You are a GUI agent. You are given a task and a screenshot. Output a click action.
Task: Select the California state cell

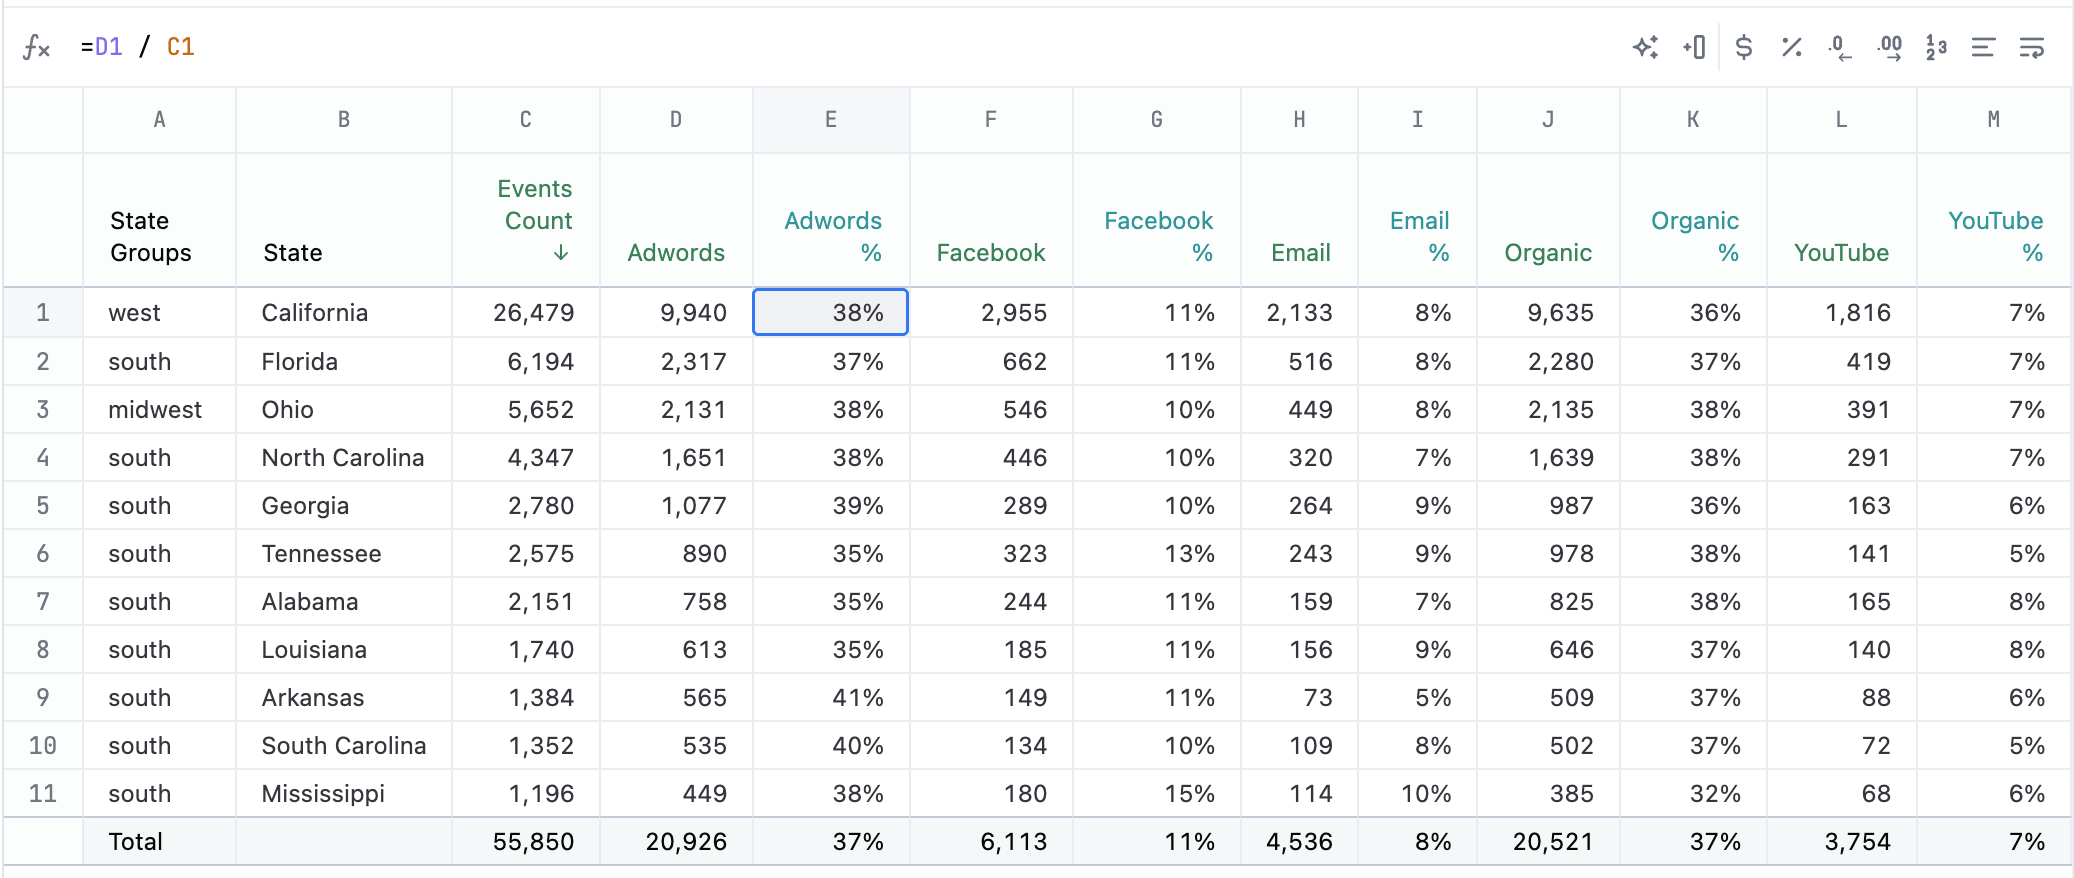314,313
